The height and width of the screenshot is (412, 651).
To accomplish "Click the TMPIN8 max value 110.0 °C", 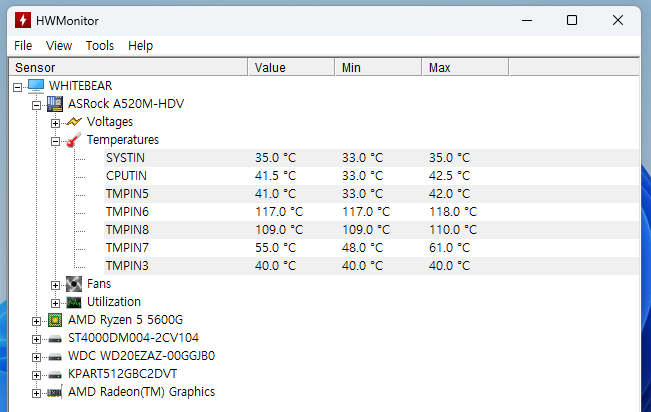I will pos(453,230).
